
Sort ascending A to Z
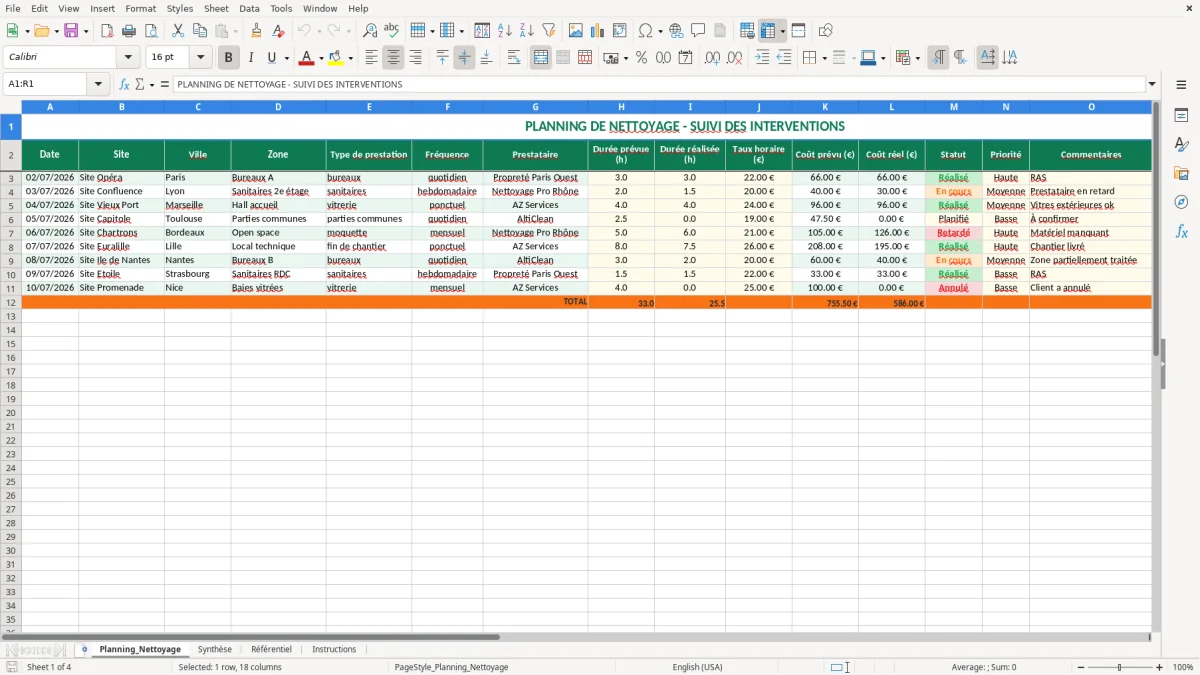(x=505, y=31)
